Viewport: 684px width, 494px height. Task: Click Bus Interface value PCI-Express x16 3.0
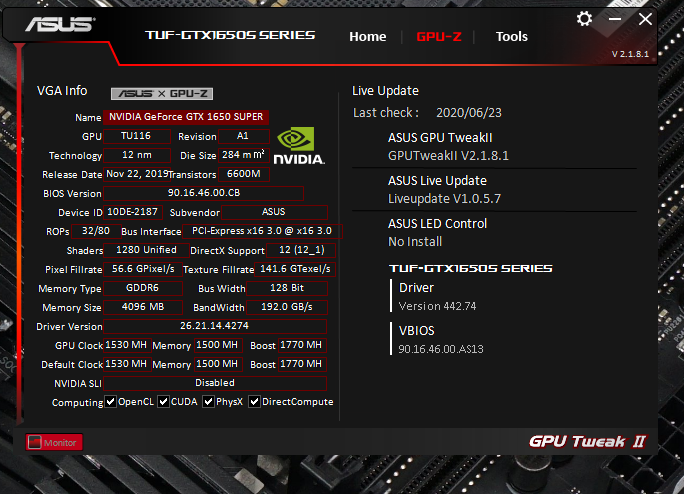coord(262,231)
